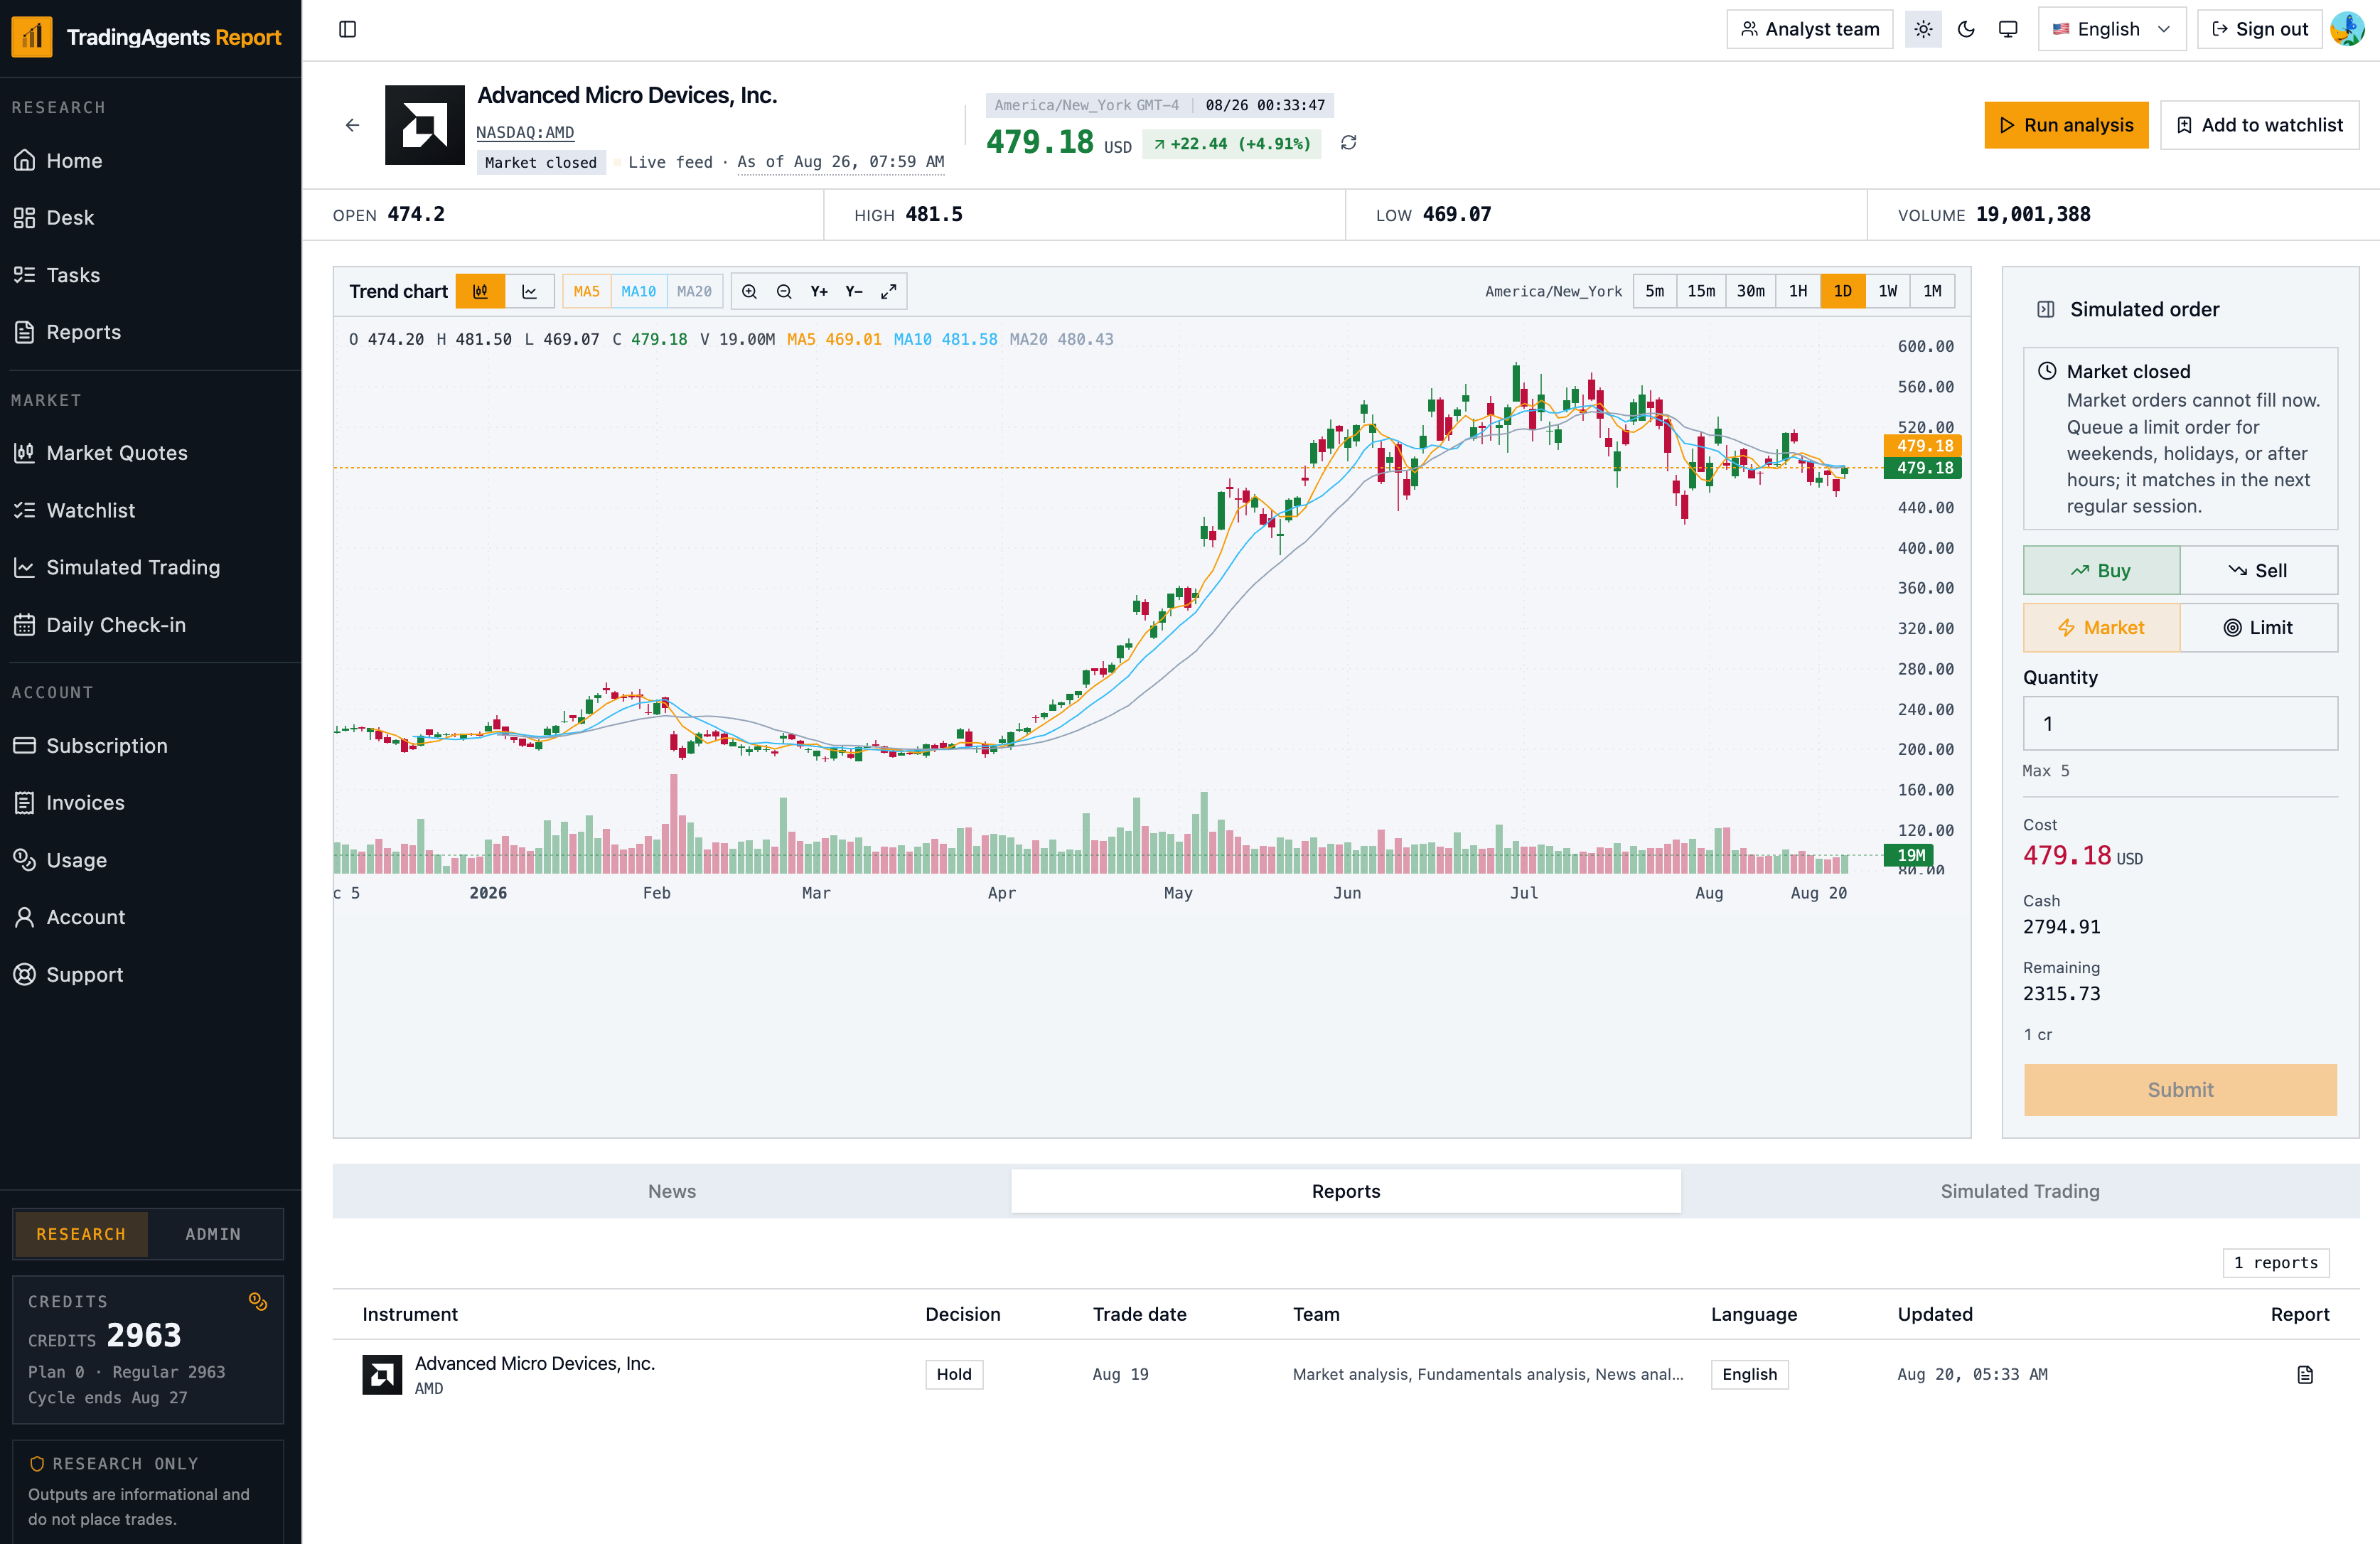Select the 1W timeframe
The image size is (2380, 1544).
[x=1887, y=291]
